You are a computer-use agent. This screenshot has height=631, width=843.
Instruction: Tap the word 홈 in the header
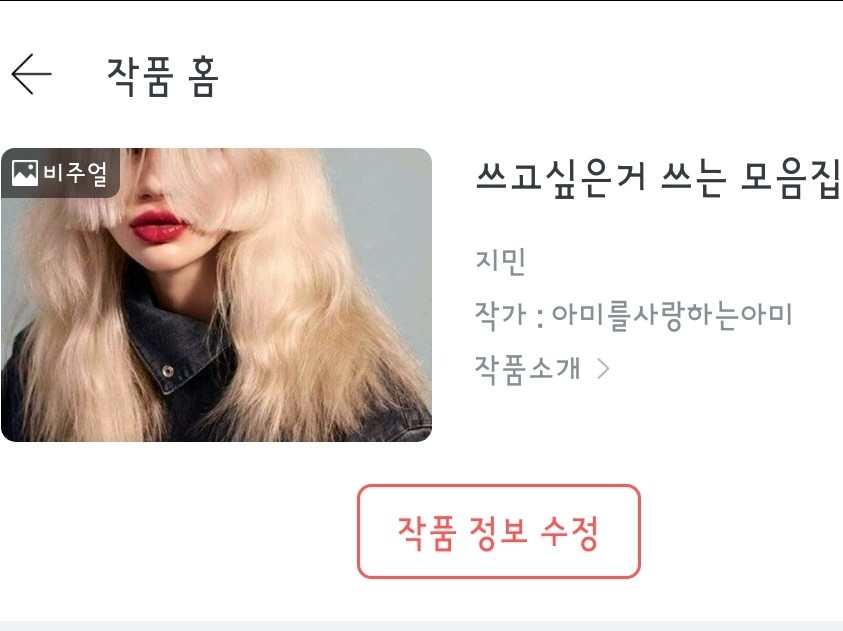[x=204, y=77]
